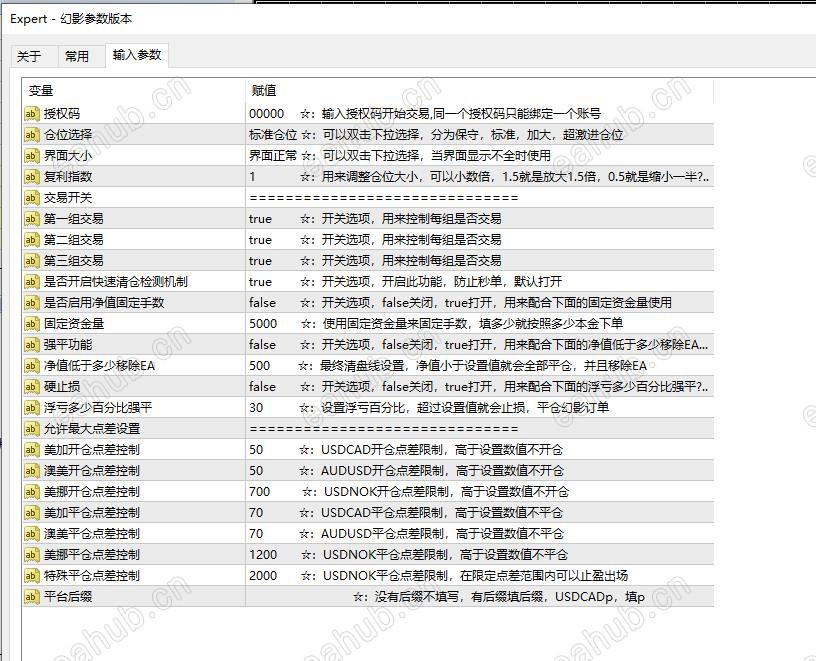Click the ab icon beside 固定资金量

point(31,324)
